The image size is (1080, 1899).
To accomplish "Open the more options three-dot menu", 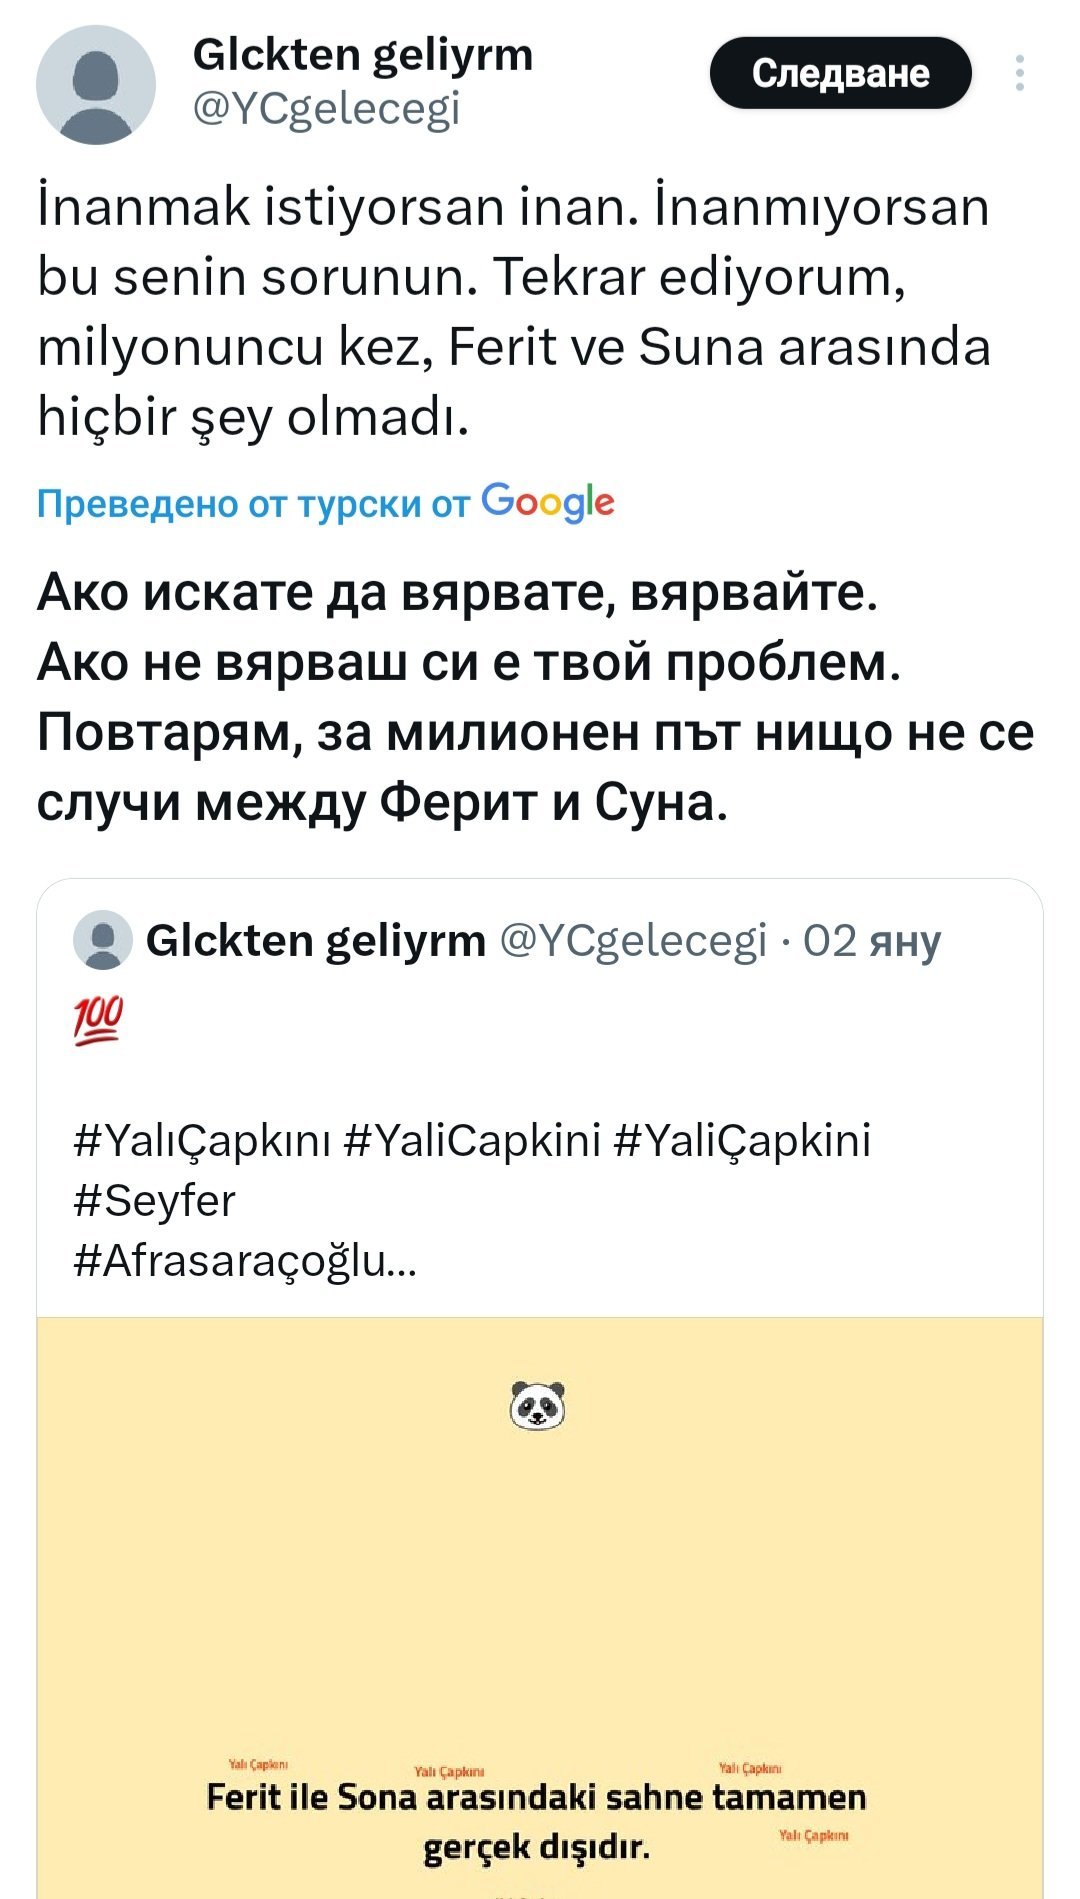I will (1019, 74).
